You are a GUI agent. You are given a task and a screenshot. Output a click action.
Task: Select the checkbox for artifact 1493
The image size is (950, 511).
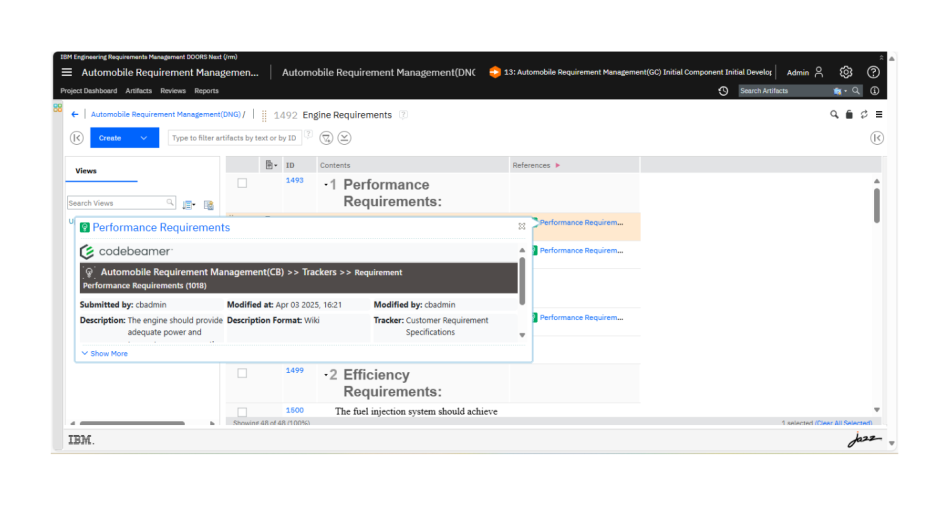(x=242, y=183)
